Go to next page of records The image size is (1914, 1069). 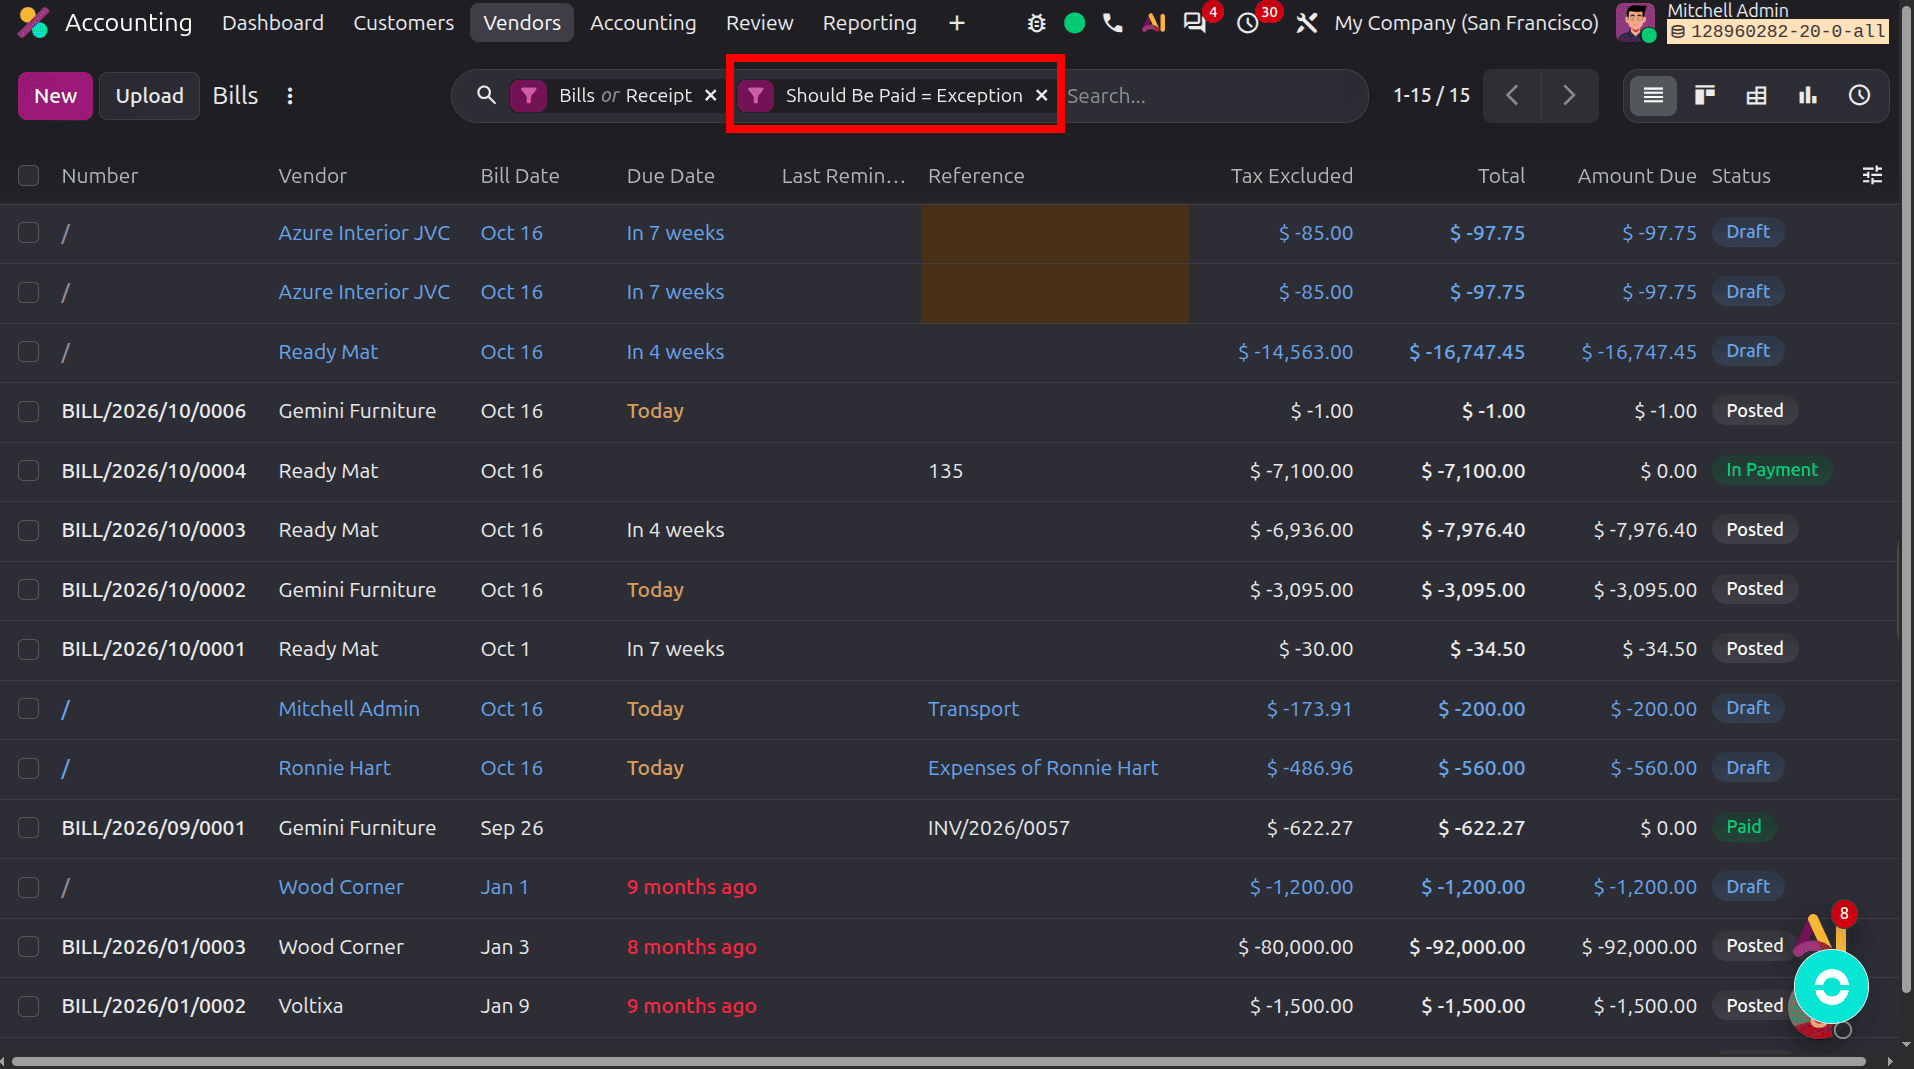point(1569,96)
